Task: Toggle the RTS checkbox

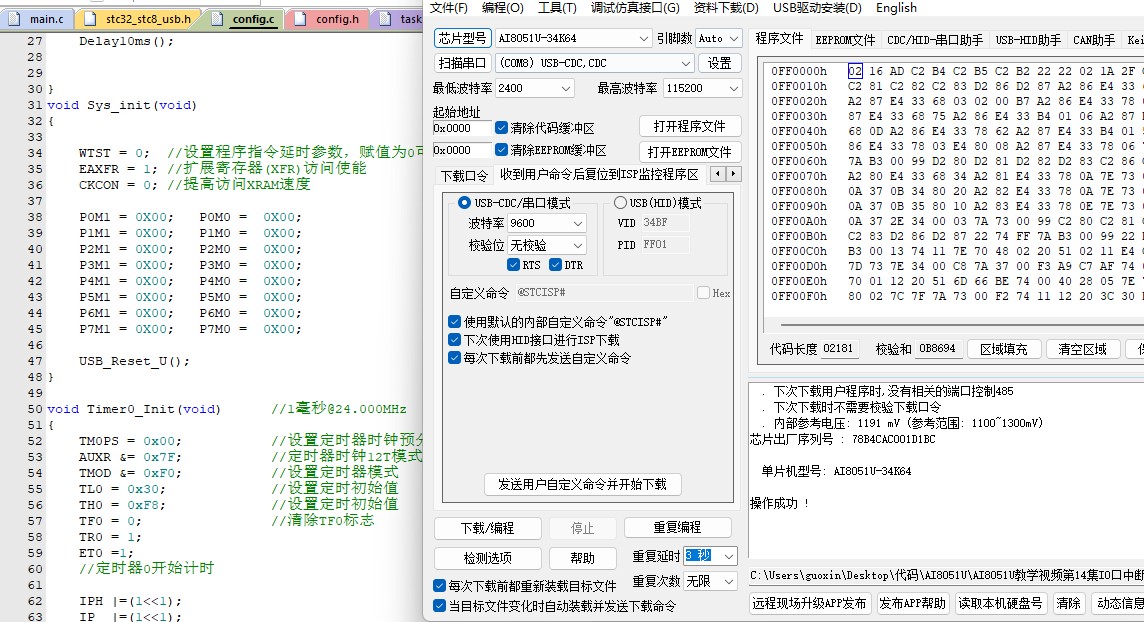Action: click(514, 265)
